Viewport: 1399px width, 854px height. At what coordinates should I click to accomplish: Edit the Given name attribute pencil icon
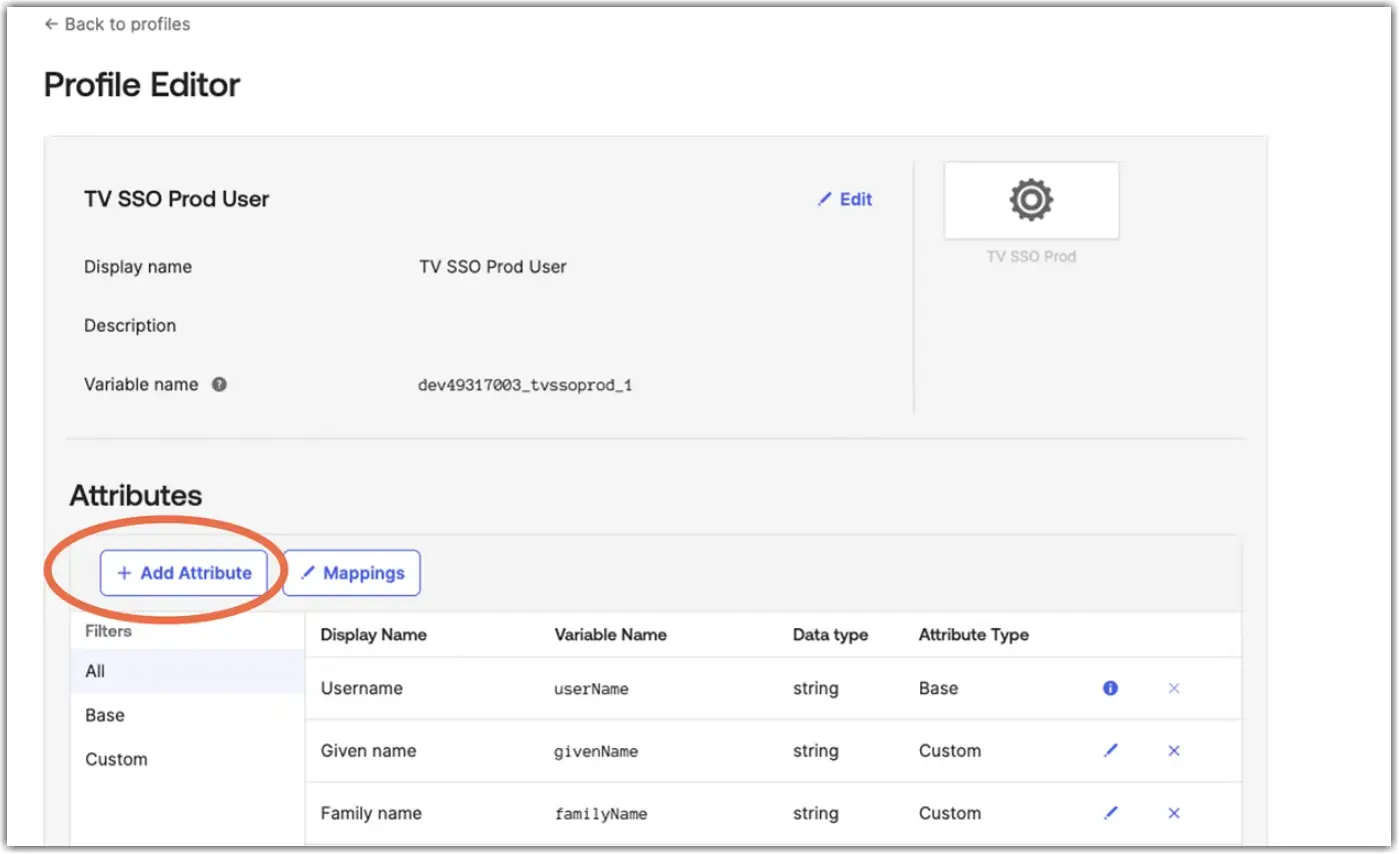pyautogui.click(x=1110, y=751)
